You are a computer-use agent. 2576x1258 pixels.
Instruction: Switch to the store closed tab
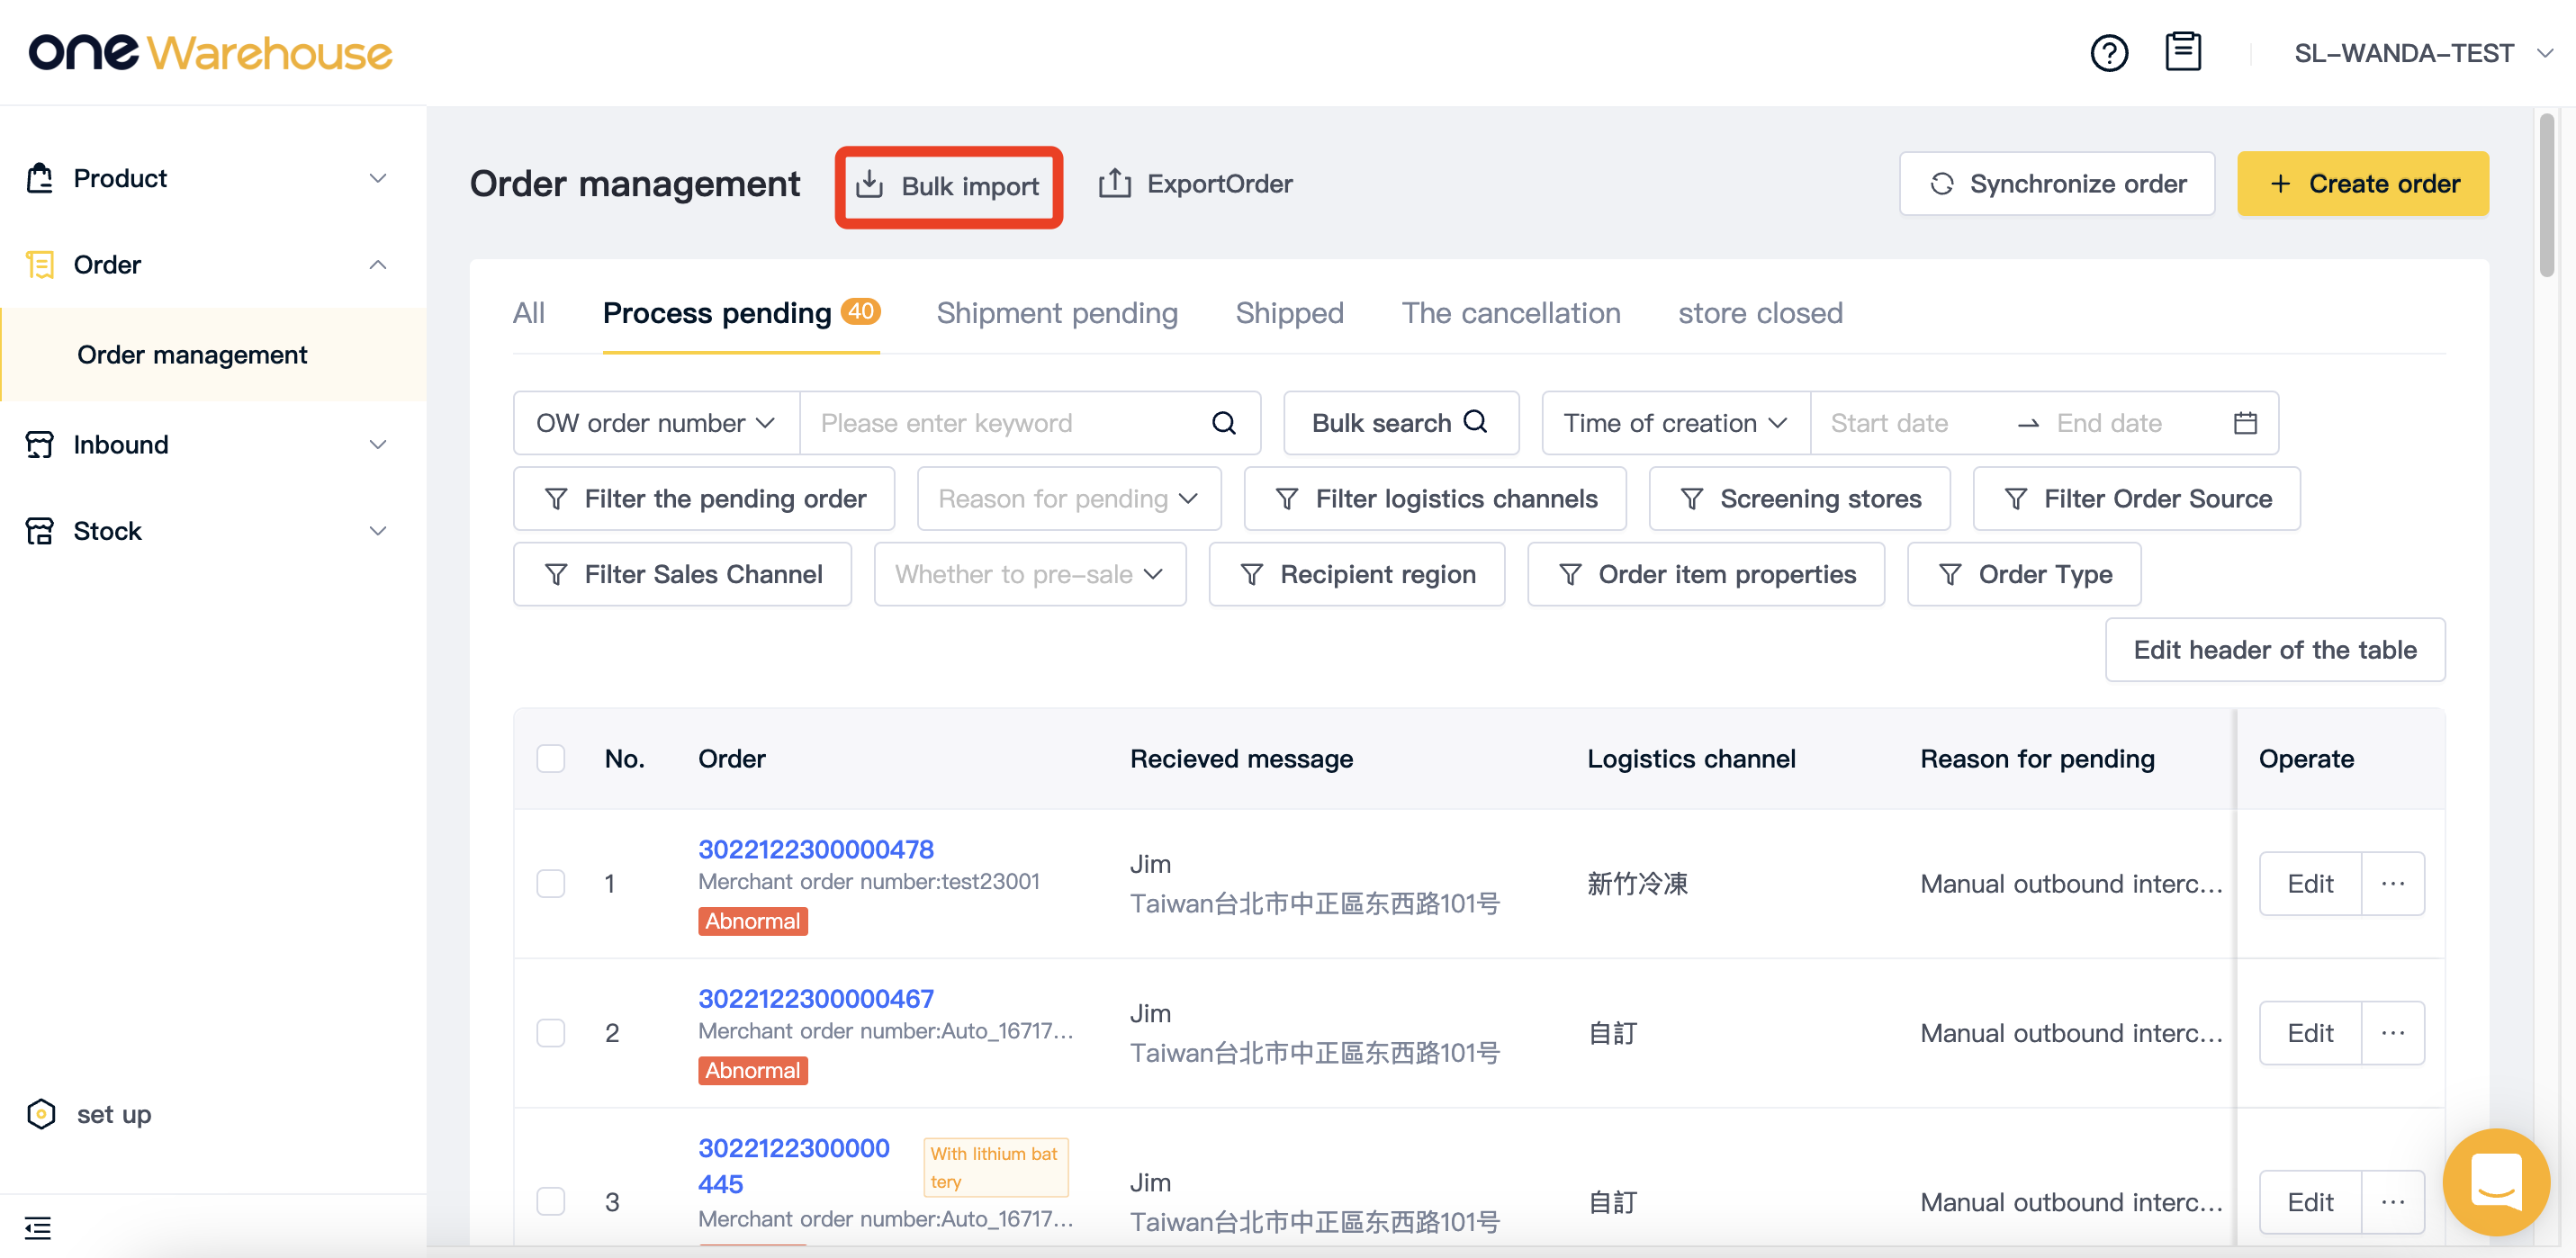coord(1760,313)
